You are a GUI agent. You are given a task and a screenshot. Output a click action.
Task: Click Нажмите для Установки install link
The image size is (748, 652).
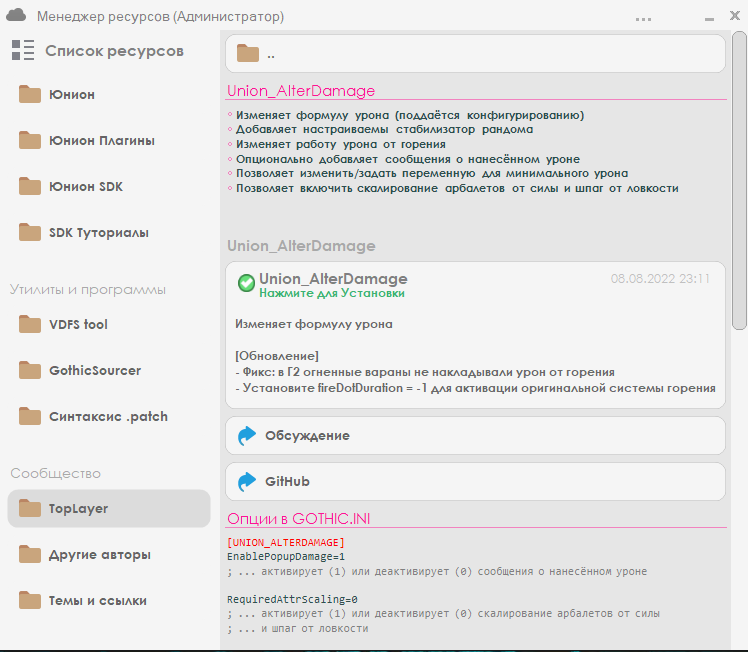332,293
